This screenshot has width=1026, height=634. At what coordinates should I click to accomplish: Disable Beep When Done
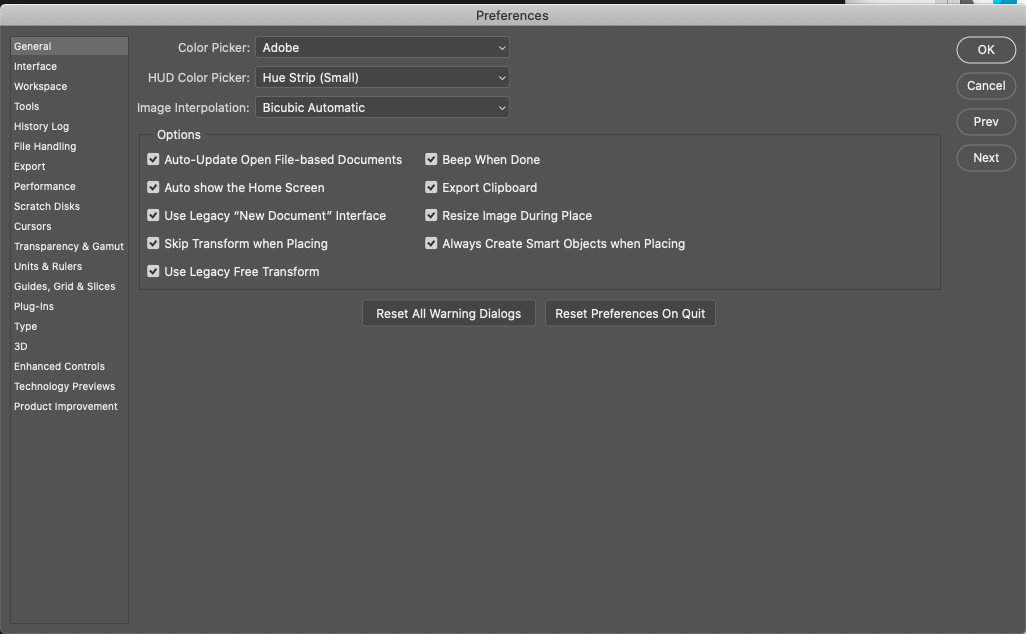coord(431,159)
